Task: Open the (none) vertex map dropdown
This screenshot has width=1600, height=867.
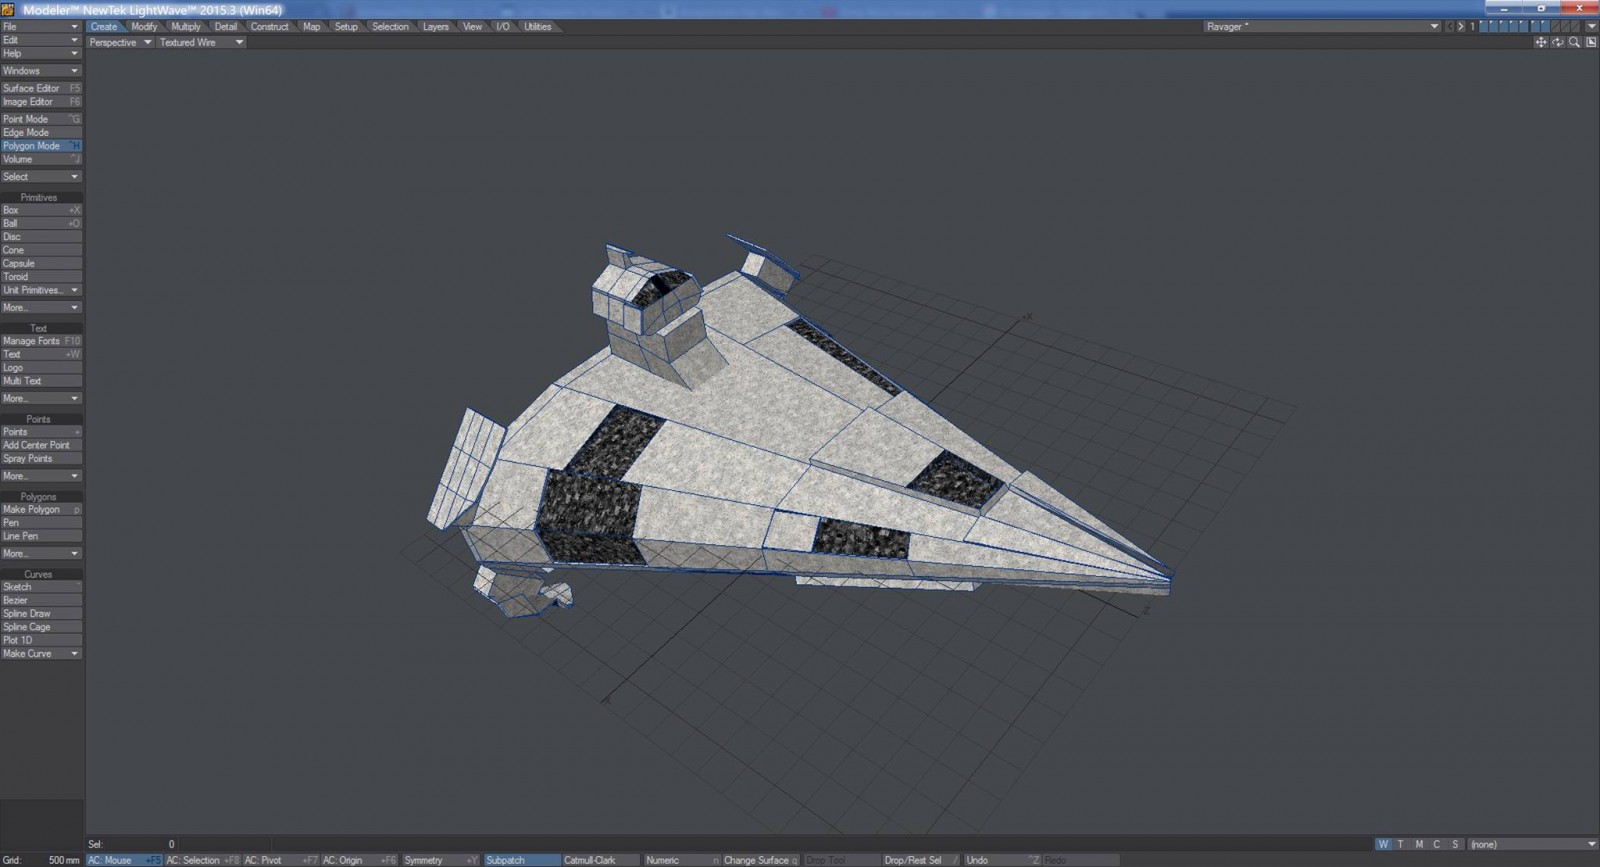Action: click(1532, 844)
